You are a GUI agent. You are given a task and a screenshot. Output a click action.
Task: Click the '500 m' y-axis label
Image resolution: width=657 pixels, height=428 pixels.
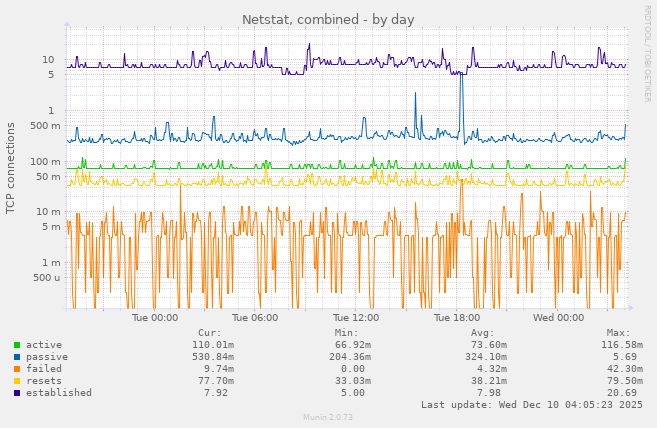pos(45,126)
